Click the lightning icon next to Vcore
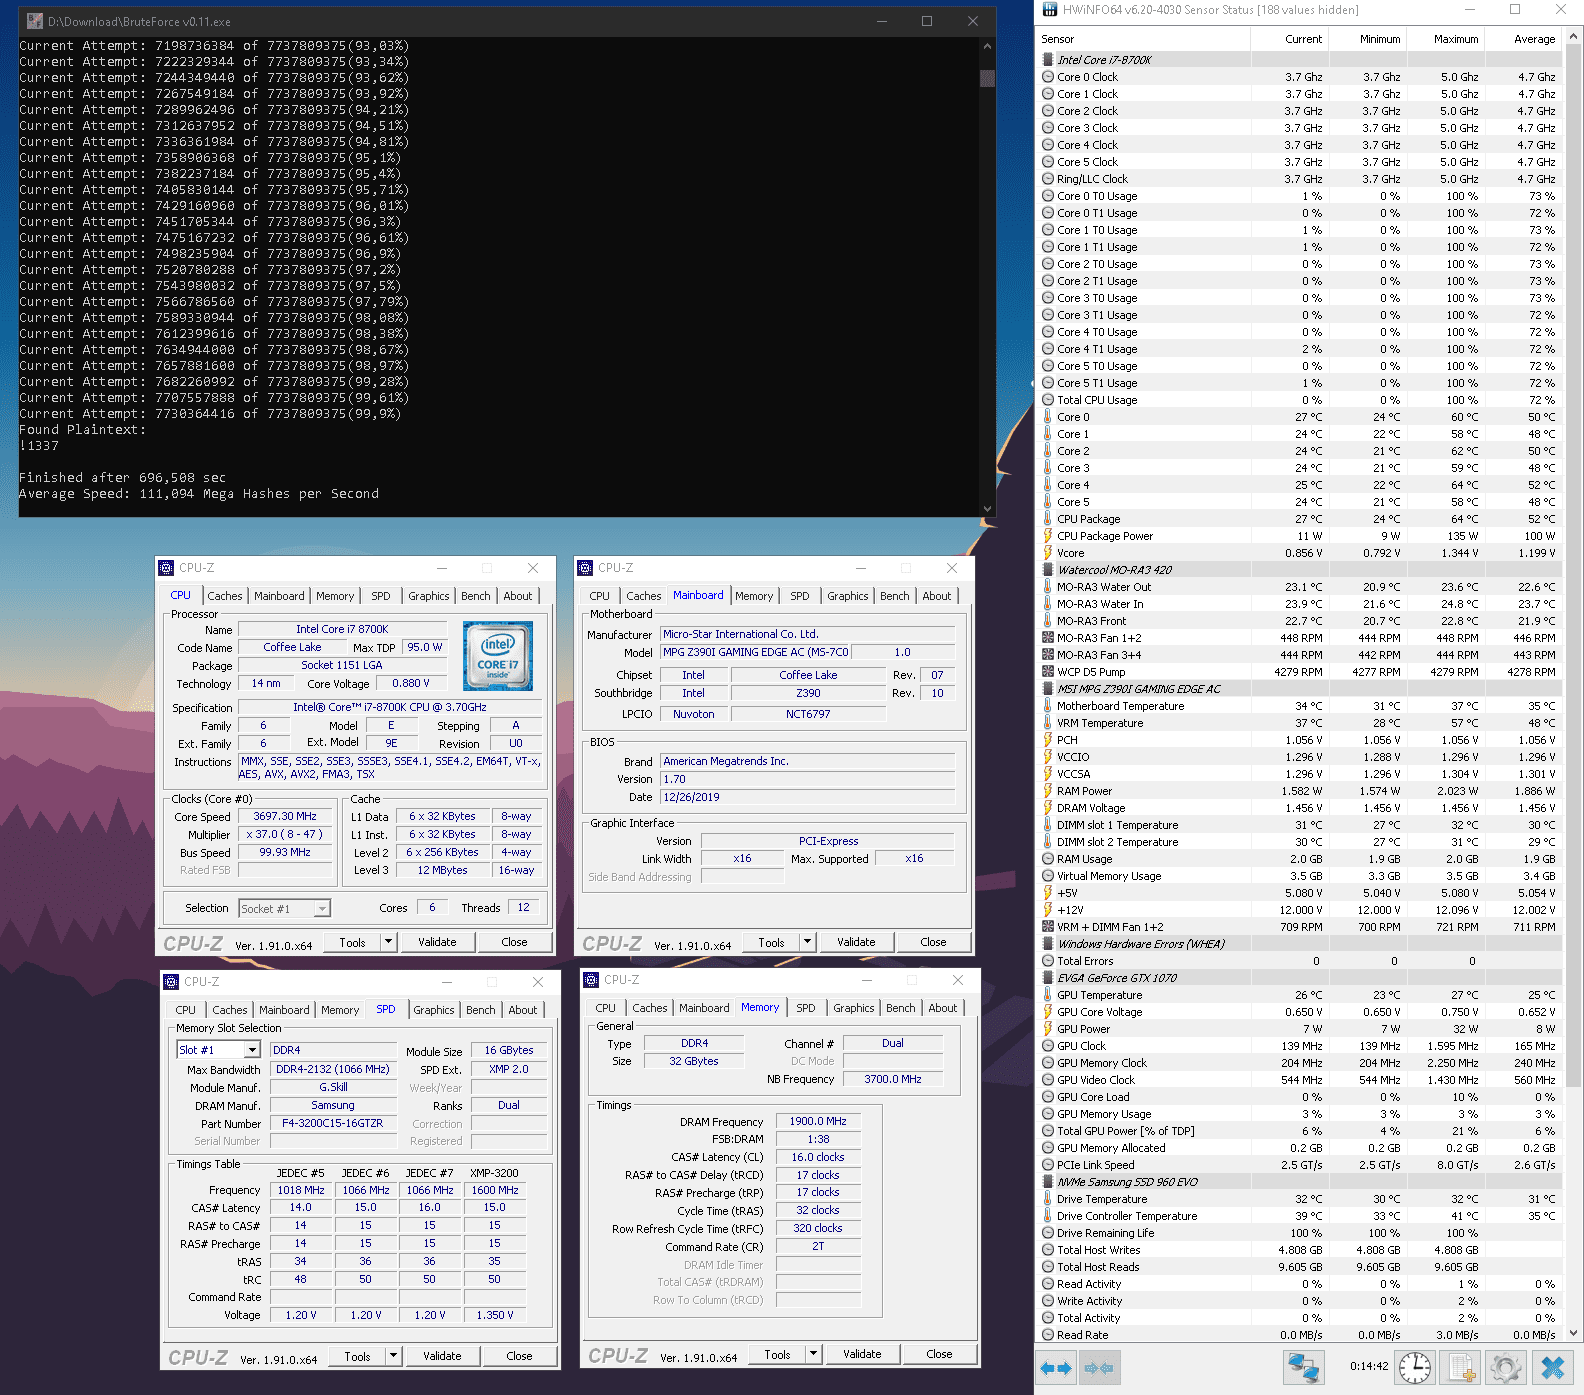This screenshot has height=1395, width=1584. [x=1048, y=553]
